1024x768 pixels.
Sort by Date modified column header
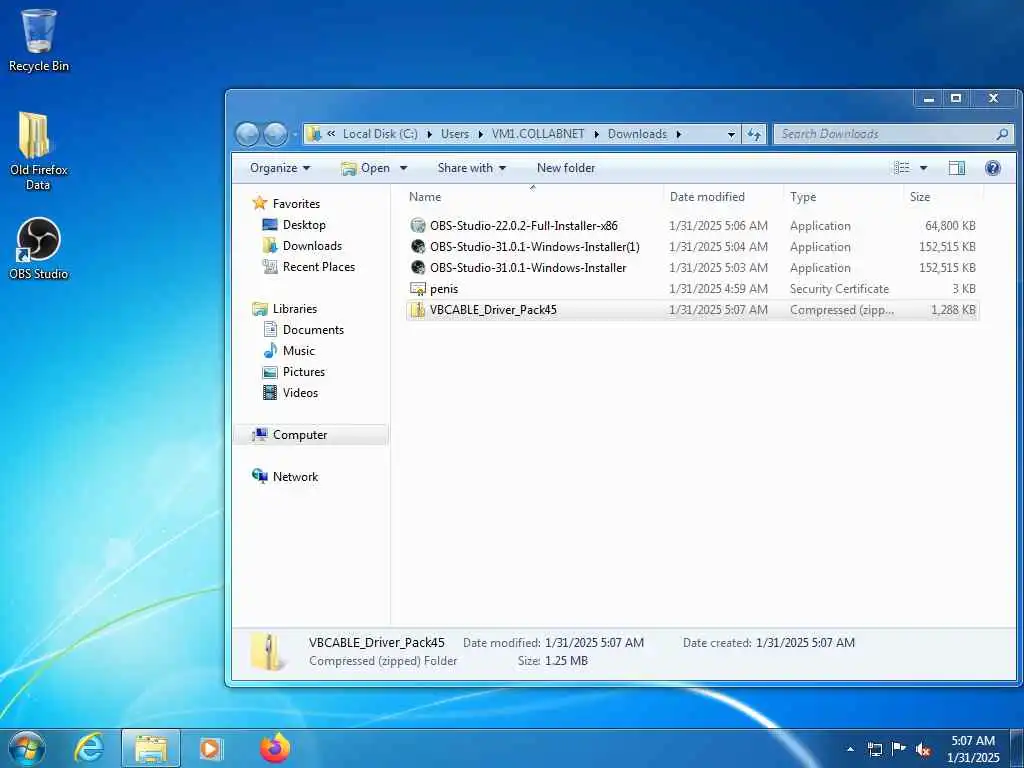[707, 197]
